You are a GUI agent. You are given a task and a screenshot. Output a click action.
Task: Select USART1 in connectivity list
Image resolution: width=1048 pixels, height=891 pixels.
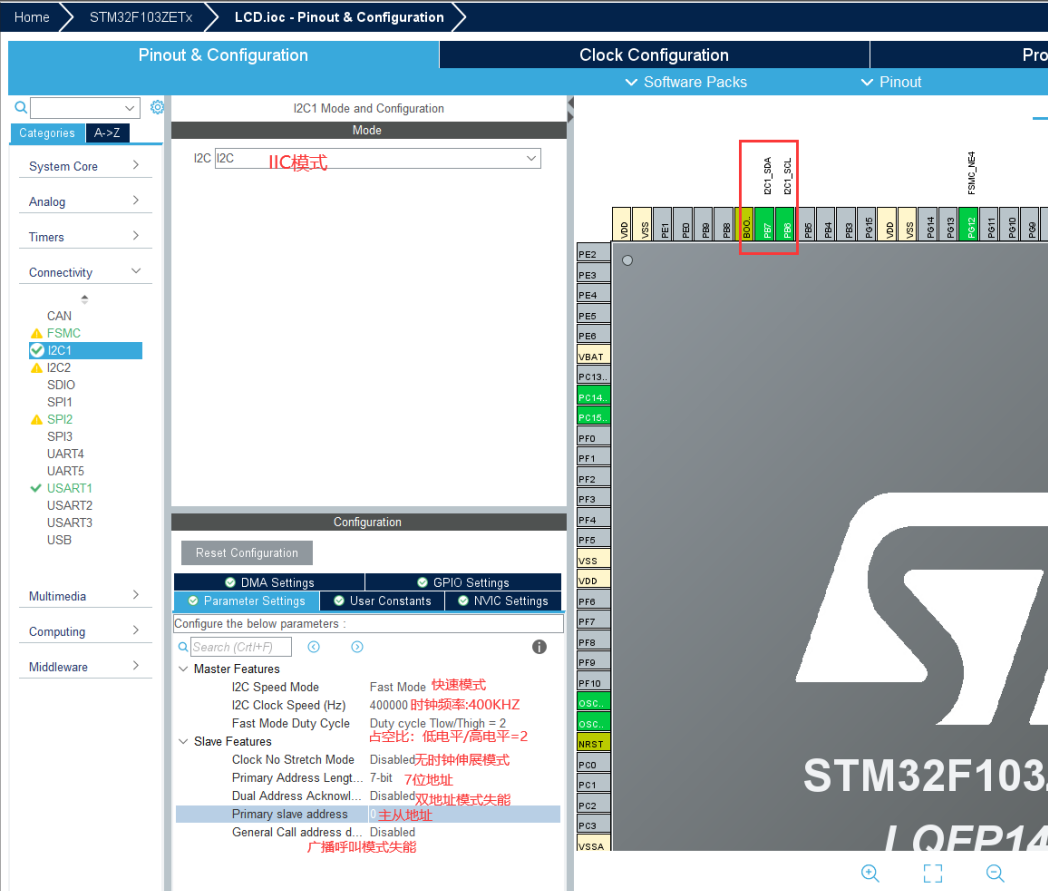pyautogui.click(x=70, y=488)
